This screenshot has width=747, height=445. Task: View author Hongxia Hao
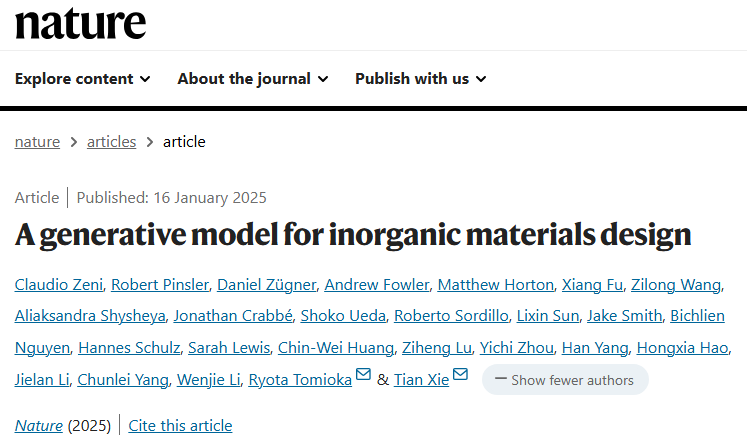pos(682,348)
